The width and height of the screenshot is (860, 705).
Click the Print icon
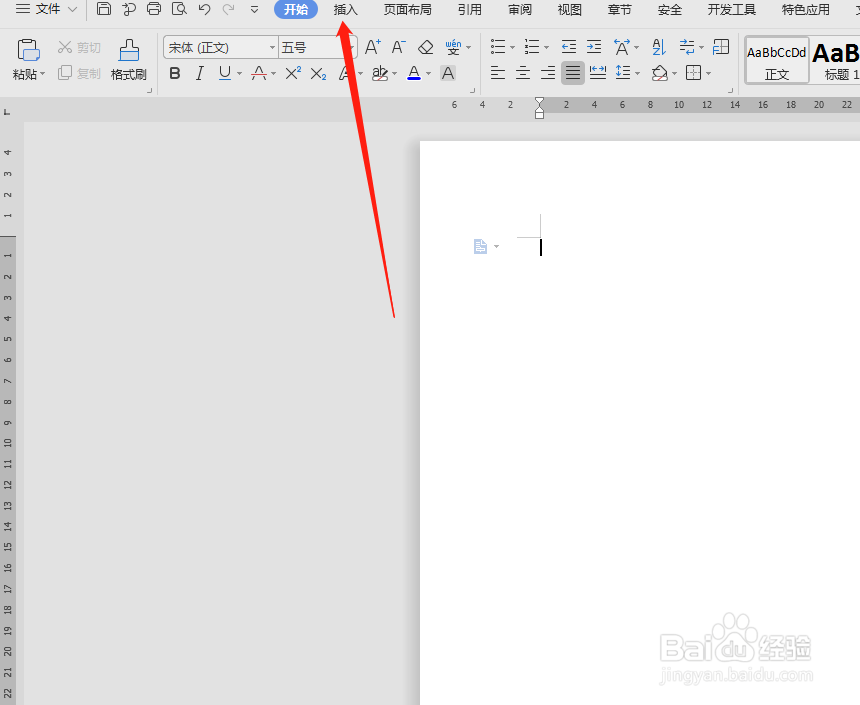coord(154,9)
